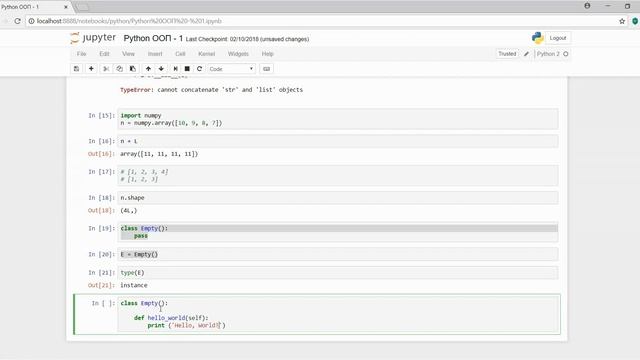Interrupt the kernel with the stop icon

(x=187, y=69)
